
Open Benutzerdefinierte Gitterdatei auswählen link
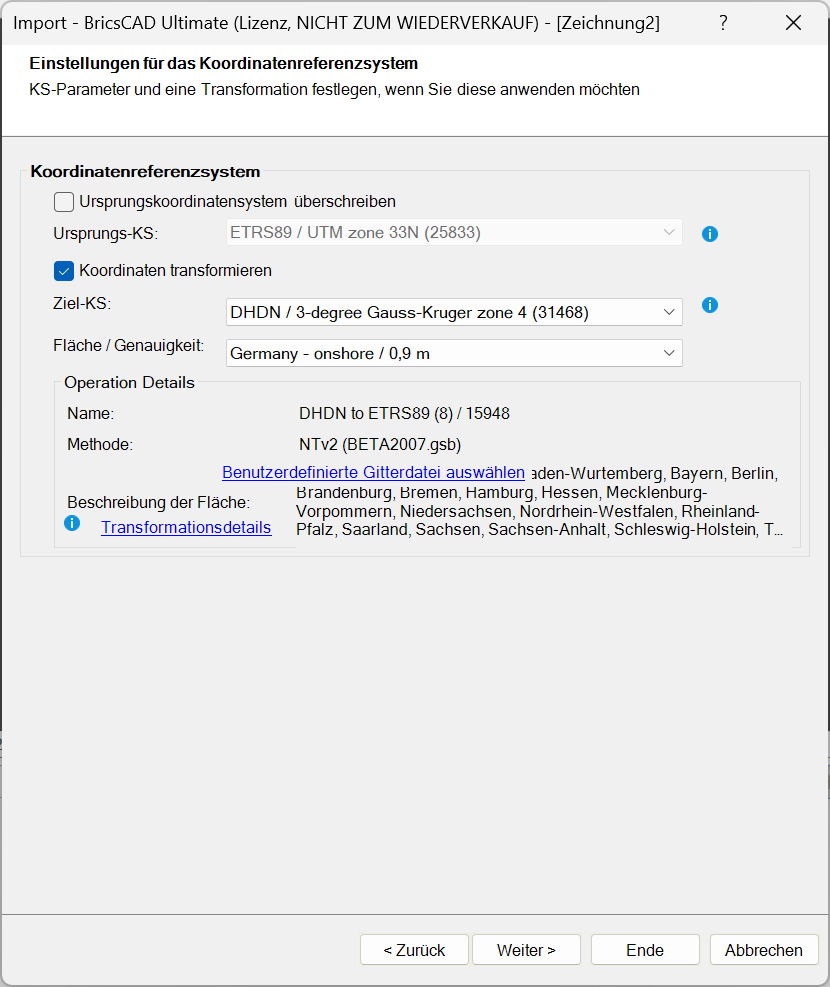372,472
